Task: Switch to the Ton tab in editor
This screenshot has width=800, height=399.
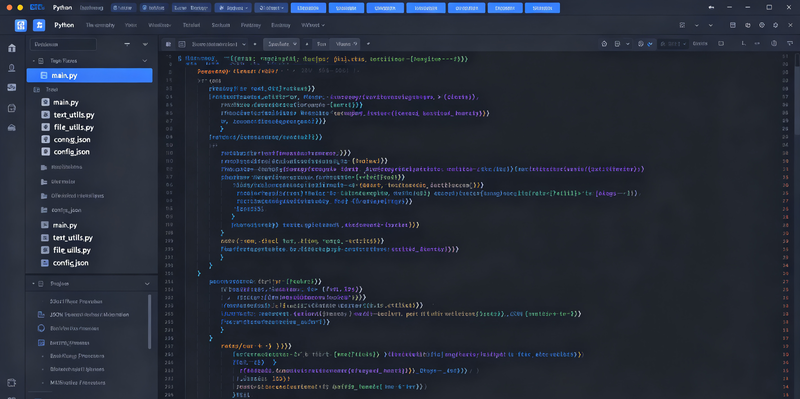Action: (321, 44)
